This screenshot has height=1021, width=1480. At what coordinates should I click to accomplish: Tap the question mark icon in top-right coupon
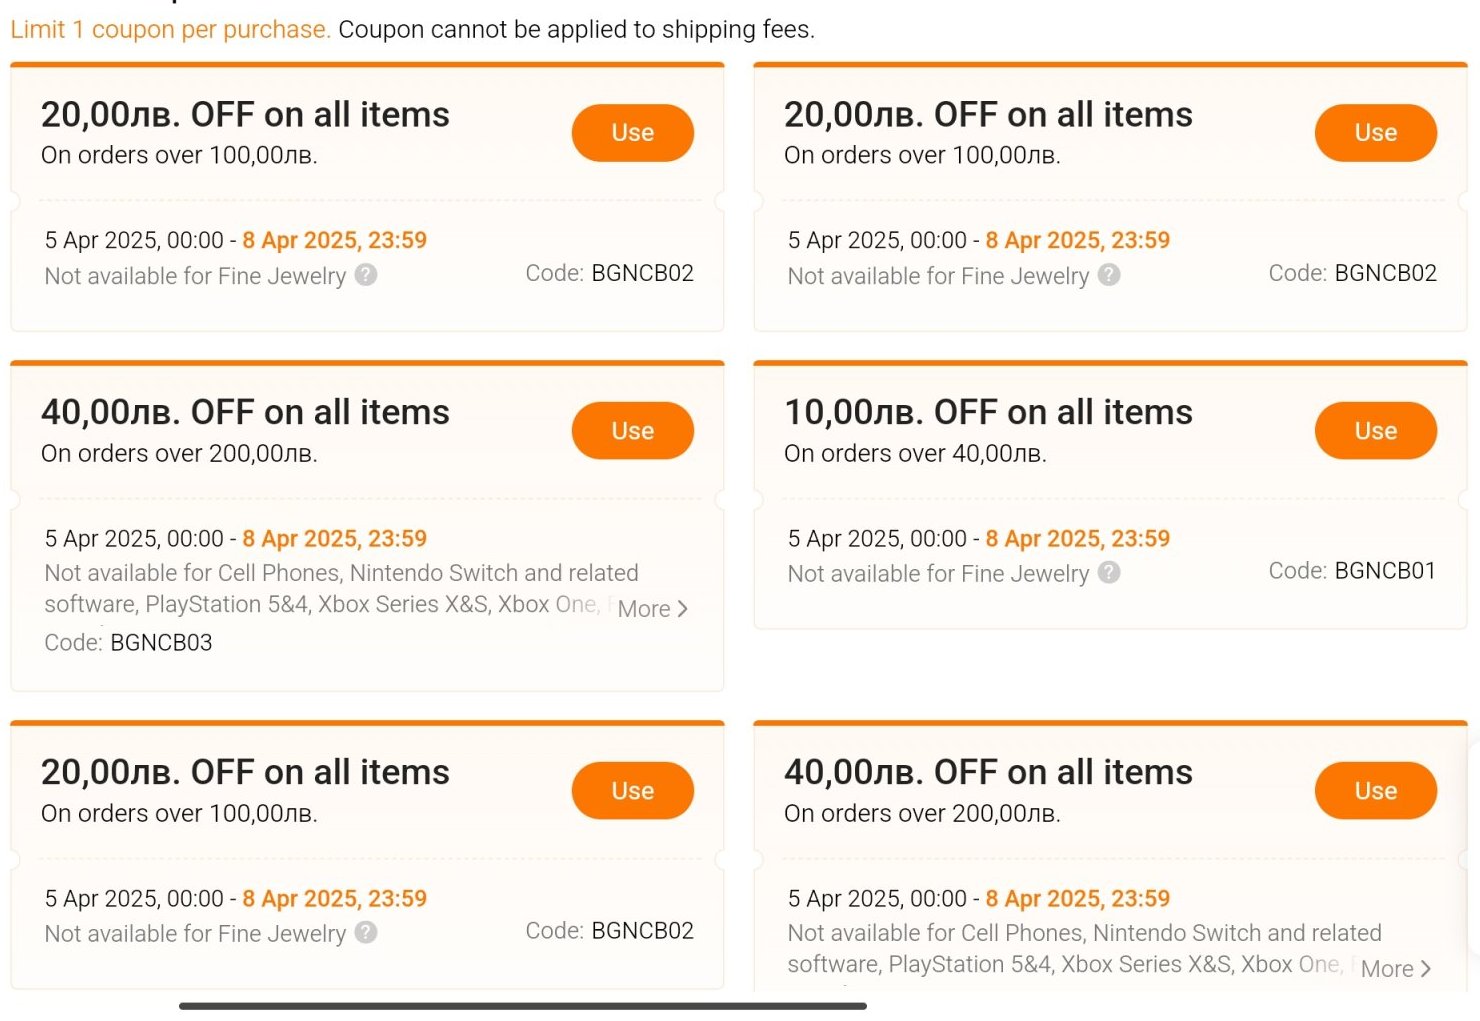(1109, 275)
